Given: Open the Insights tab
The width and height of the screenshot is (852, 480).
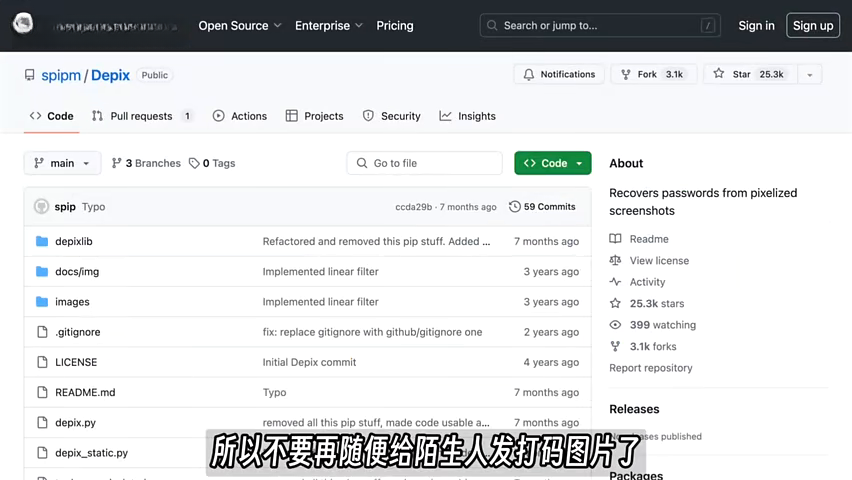Looking at the screenshot, I should [468, 116].
